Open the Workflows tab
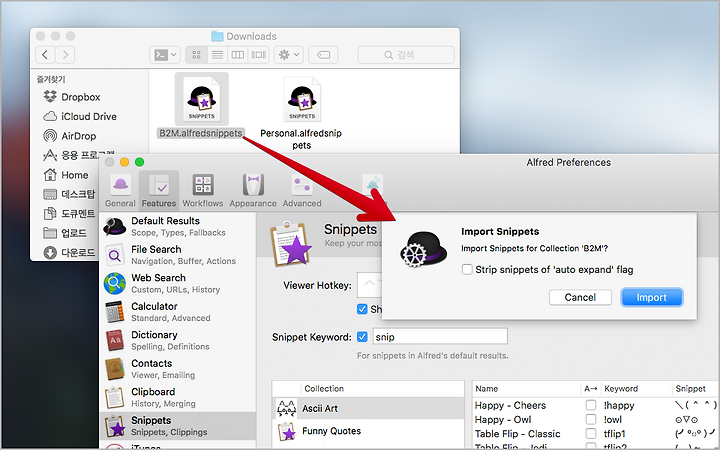This screenshot has width=720, height=450. [x=202, y=191]
